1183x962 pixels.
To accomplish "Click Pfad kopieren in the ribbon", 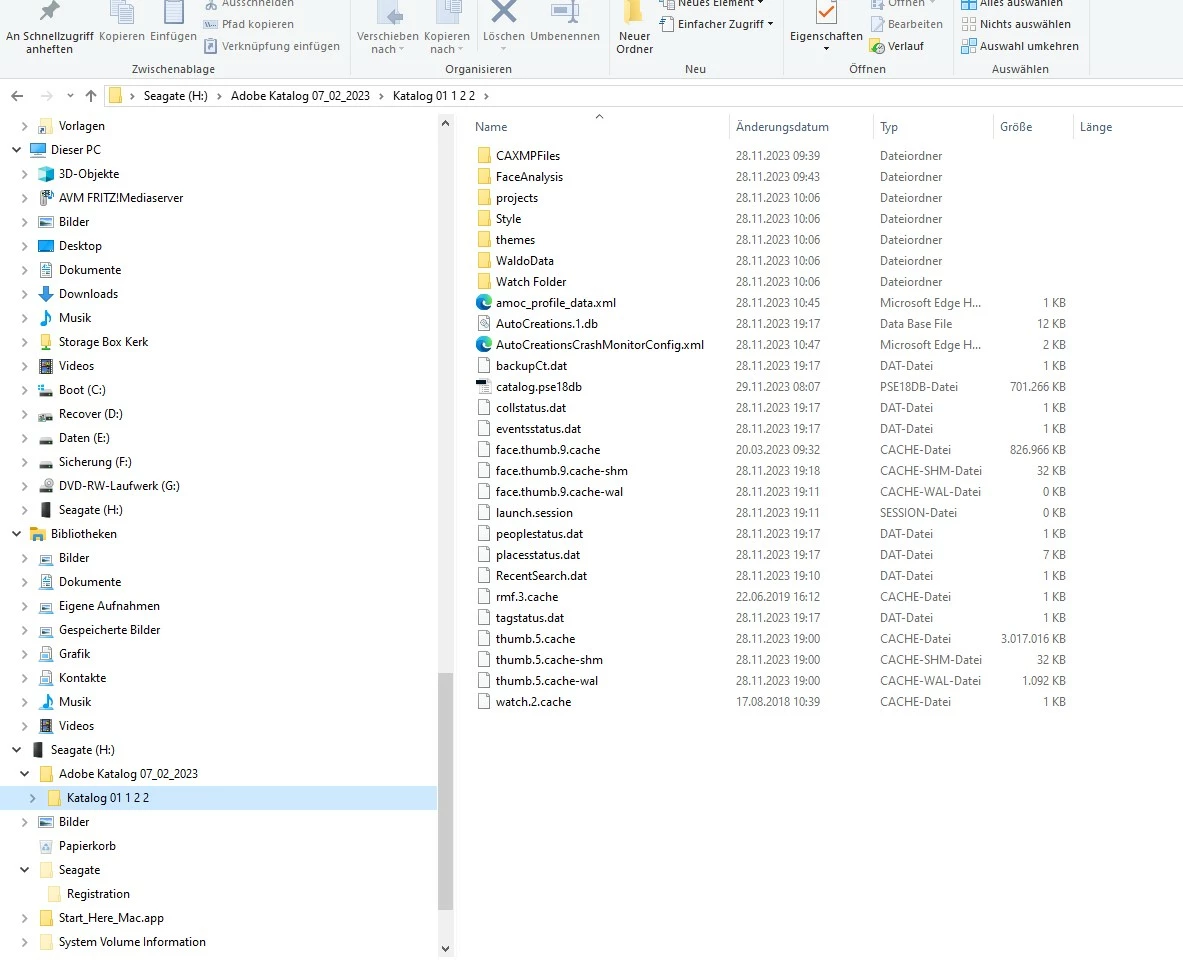I will click(x=249, y=24).
